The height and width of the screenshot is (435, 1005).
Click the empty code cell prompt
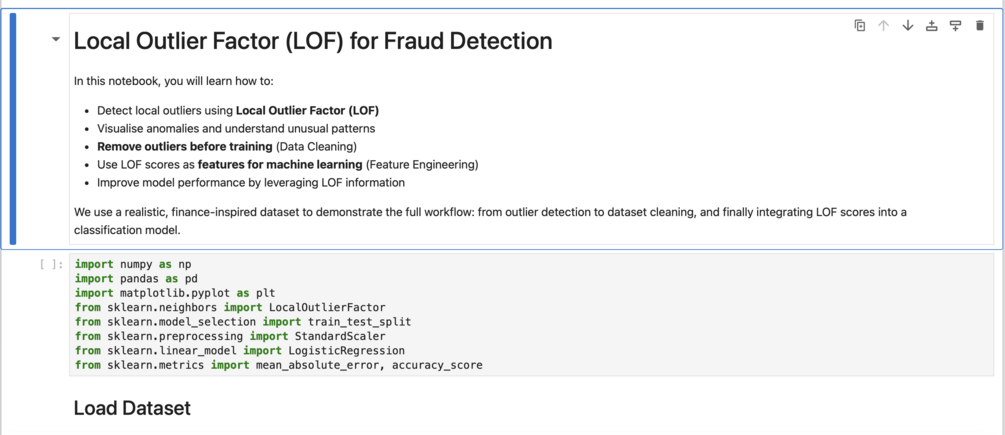pos(52,265)
